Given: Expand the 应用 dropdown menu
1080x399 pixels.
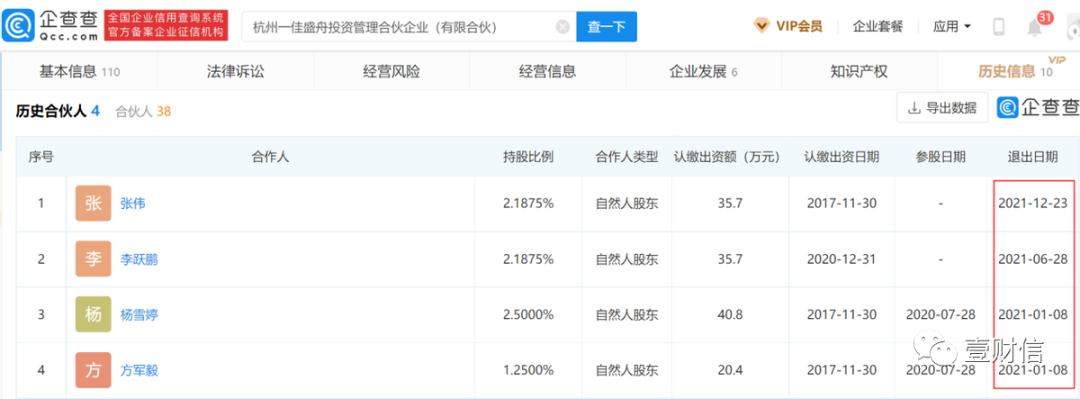Looking at the screenshot, I should click(952, 27).
